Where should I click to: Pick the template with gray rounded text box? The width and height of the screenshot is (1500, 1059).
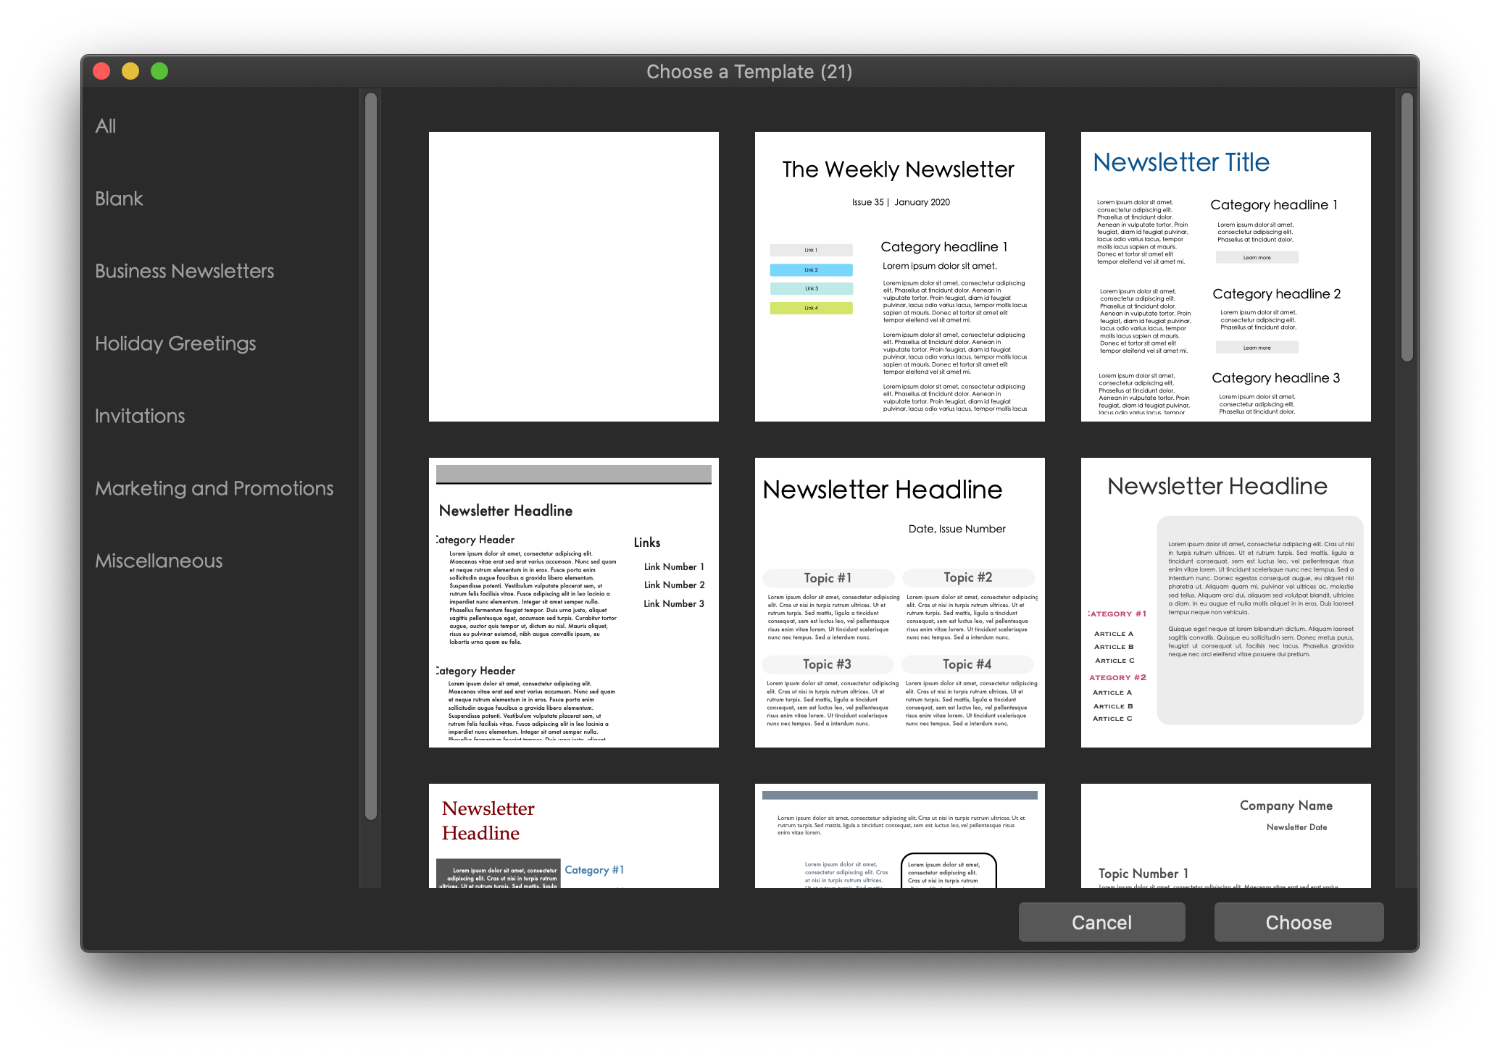[1226, 603]
